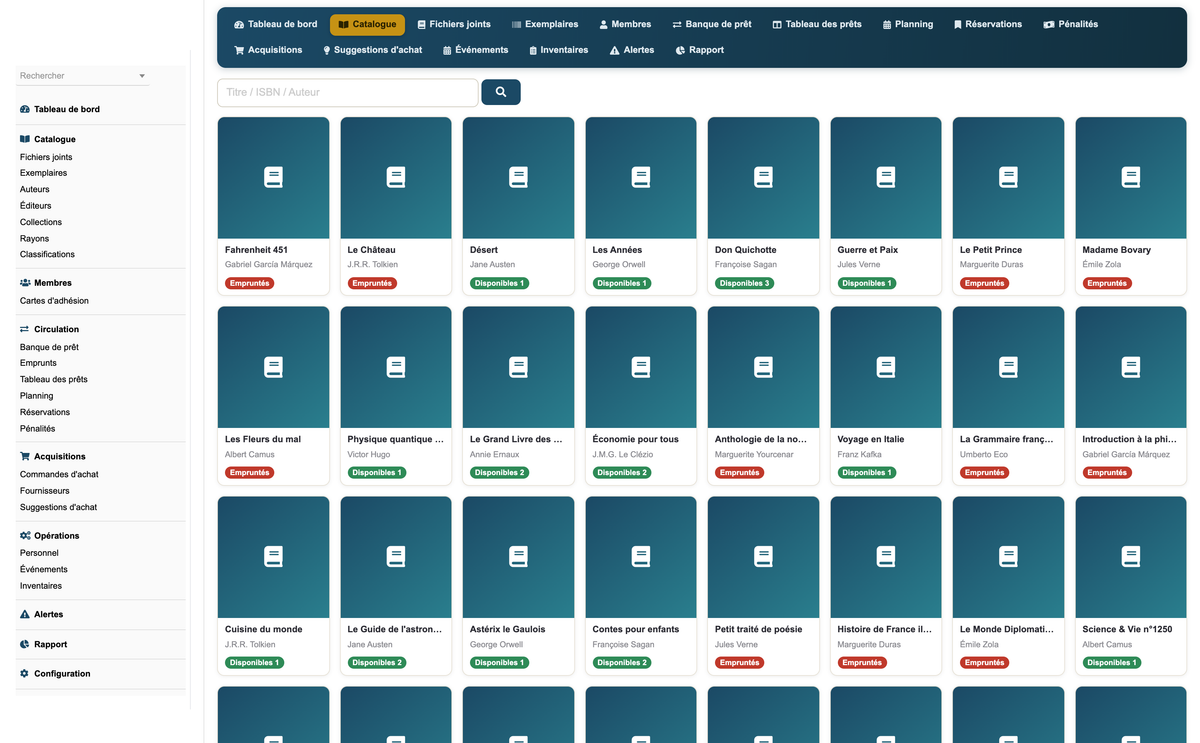This screenshot has height=743, width=1200.
Task: Open Classifications in the sidebar
Action: point(48,254)
